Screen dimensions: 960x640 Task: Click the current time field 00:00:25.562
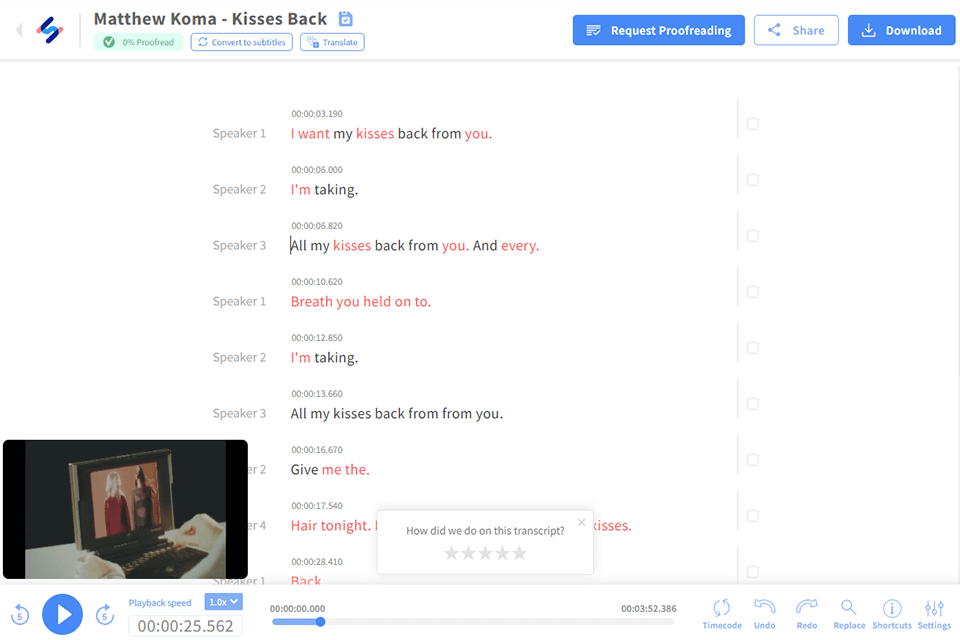tap(186, 627)
